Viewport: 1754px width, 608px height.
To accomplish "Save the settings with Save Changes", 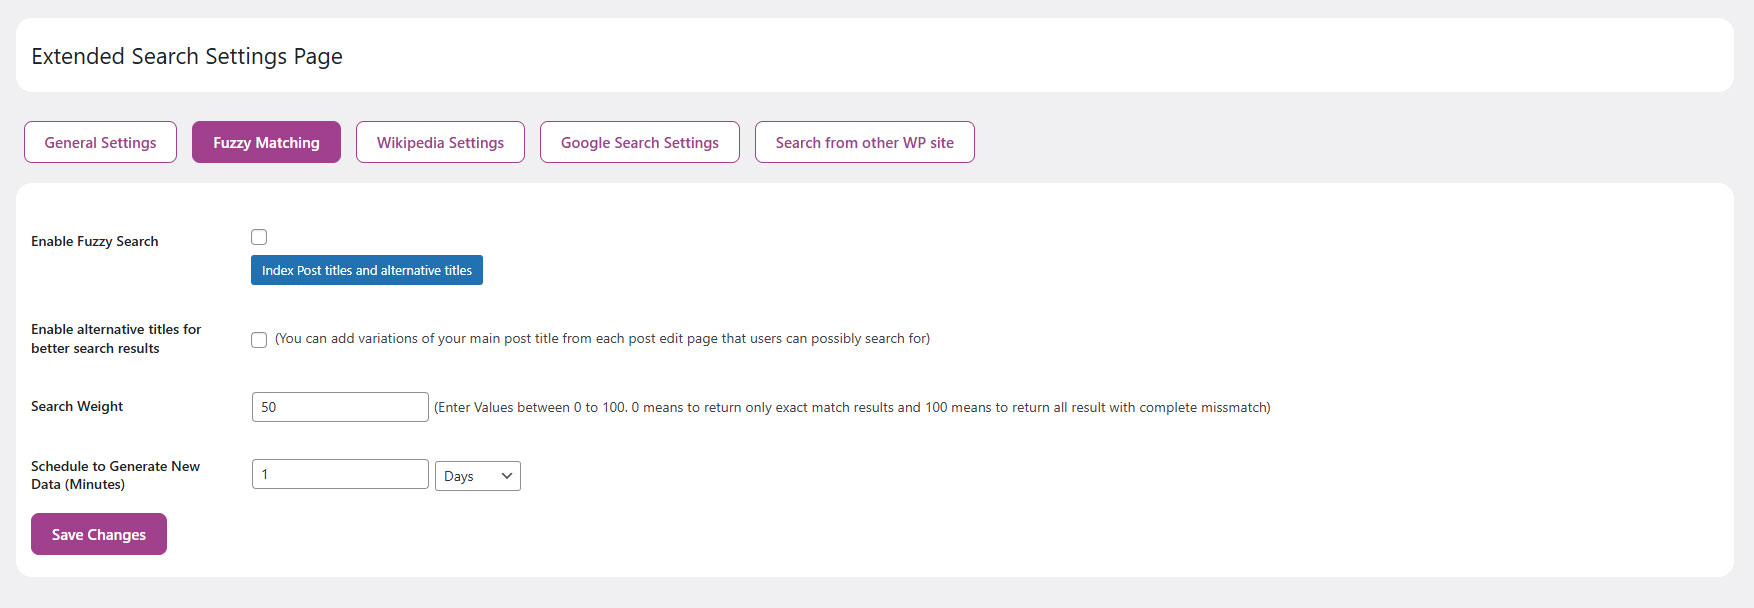I will (99, 534).
